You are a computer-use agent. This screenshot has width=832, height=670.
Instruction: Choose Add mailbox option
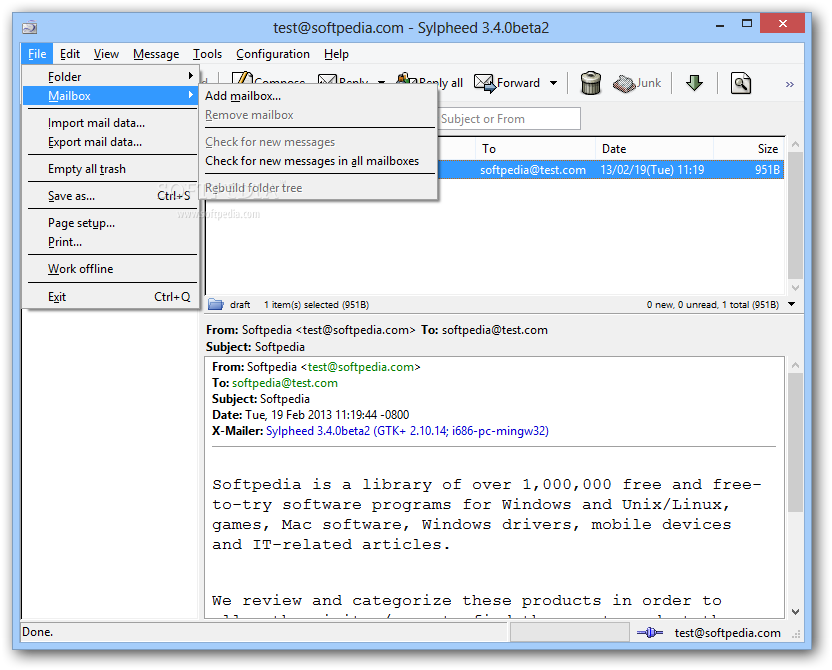tap(318, 96)
